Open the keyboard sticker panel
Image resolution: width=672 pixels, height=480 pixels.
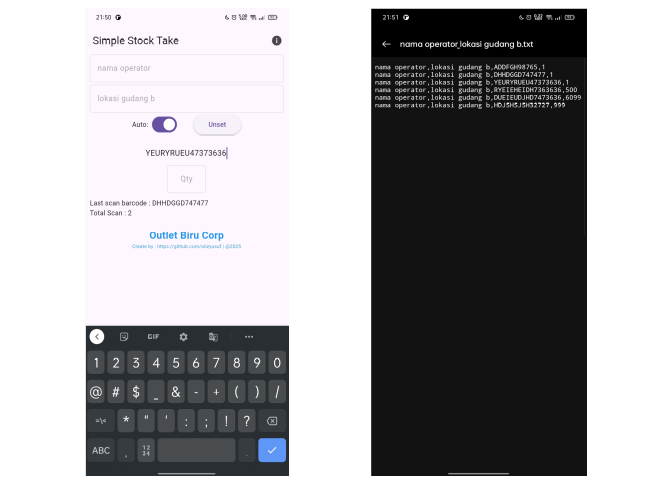tap(124, 337)
